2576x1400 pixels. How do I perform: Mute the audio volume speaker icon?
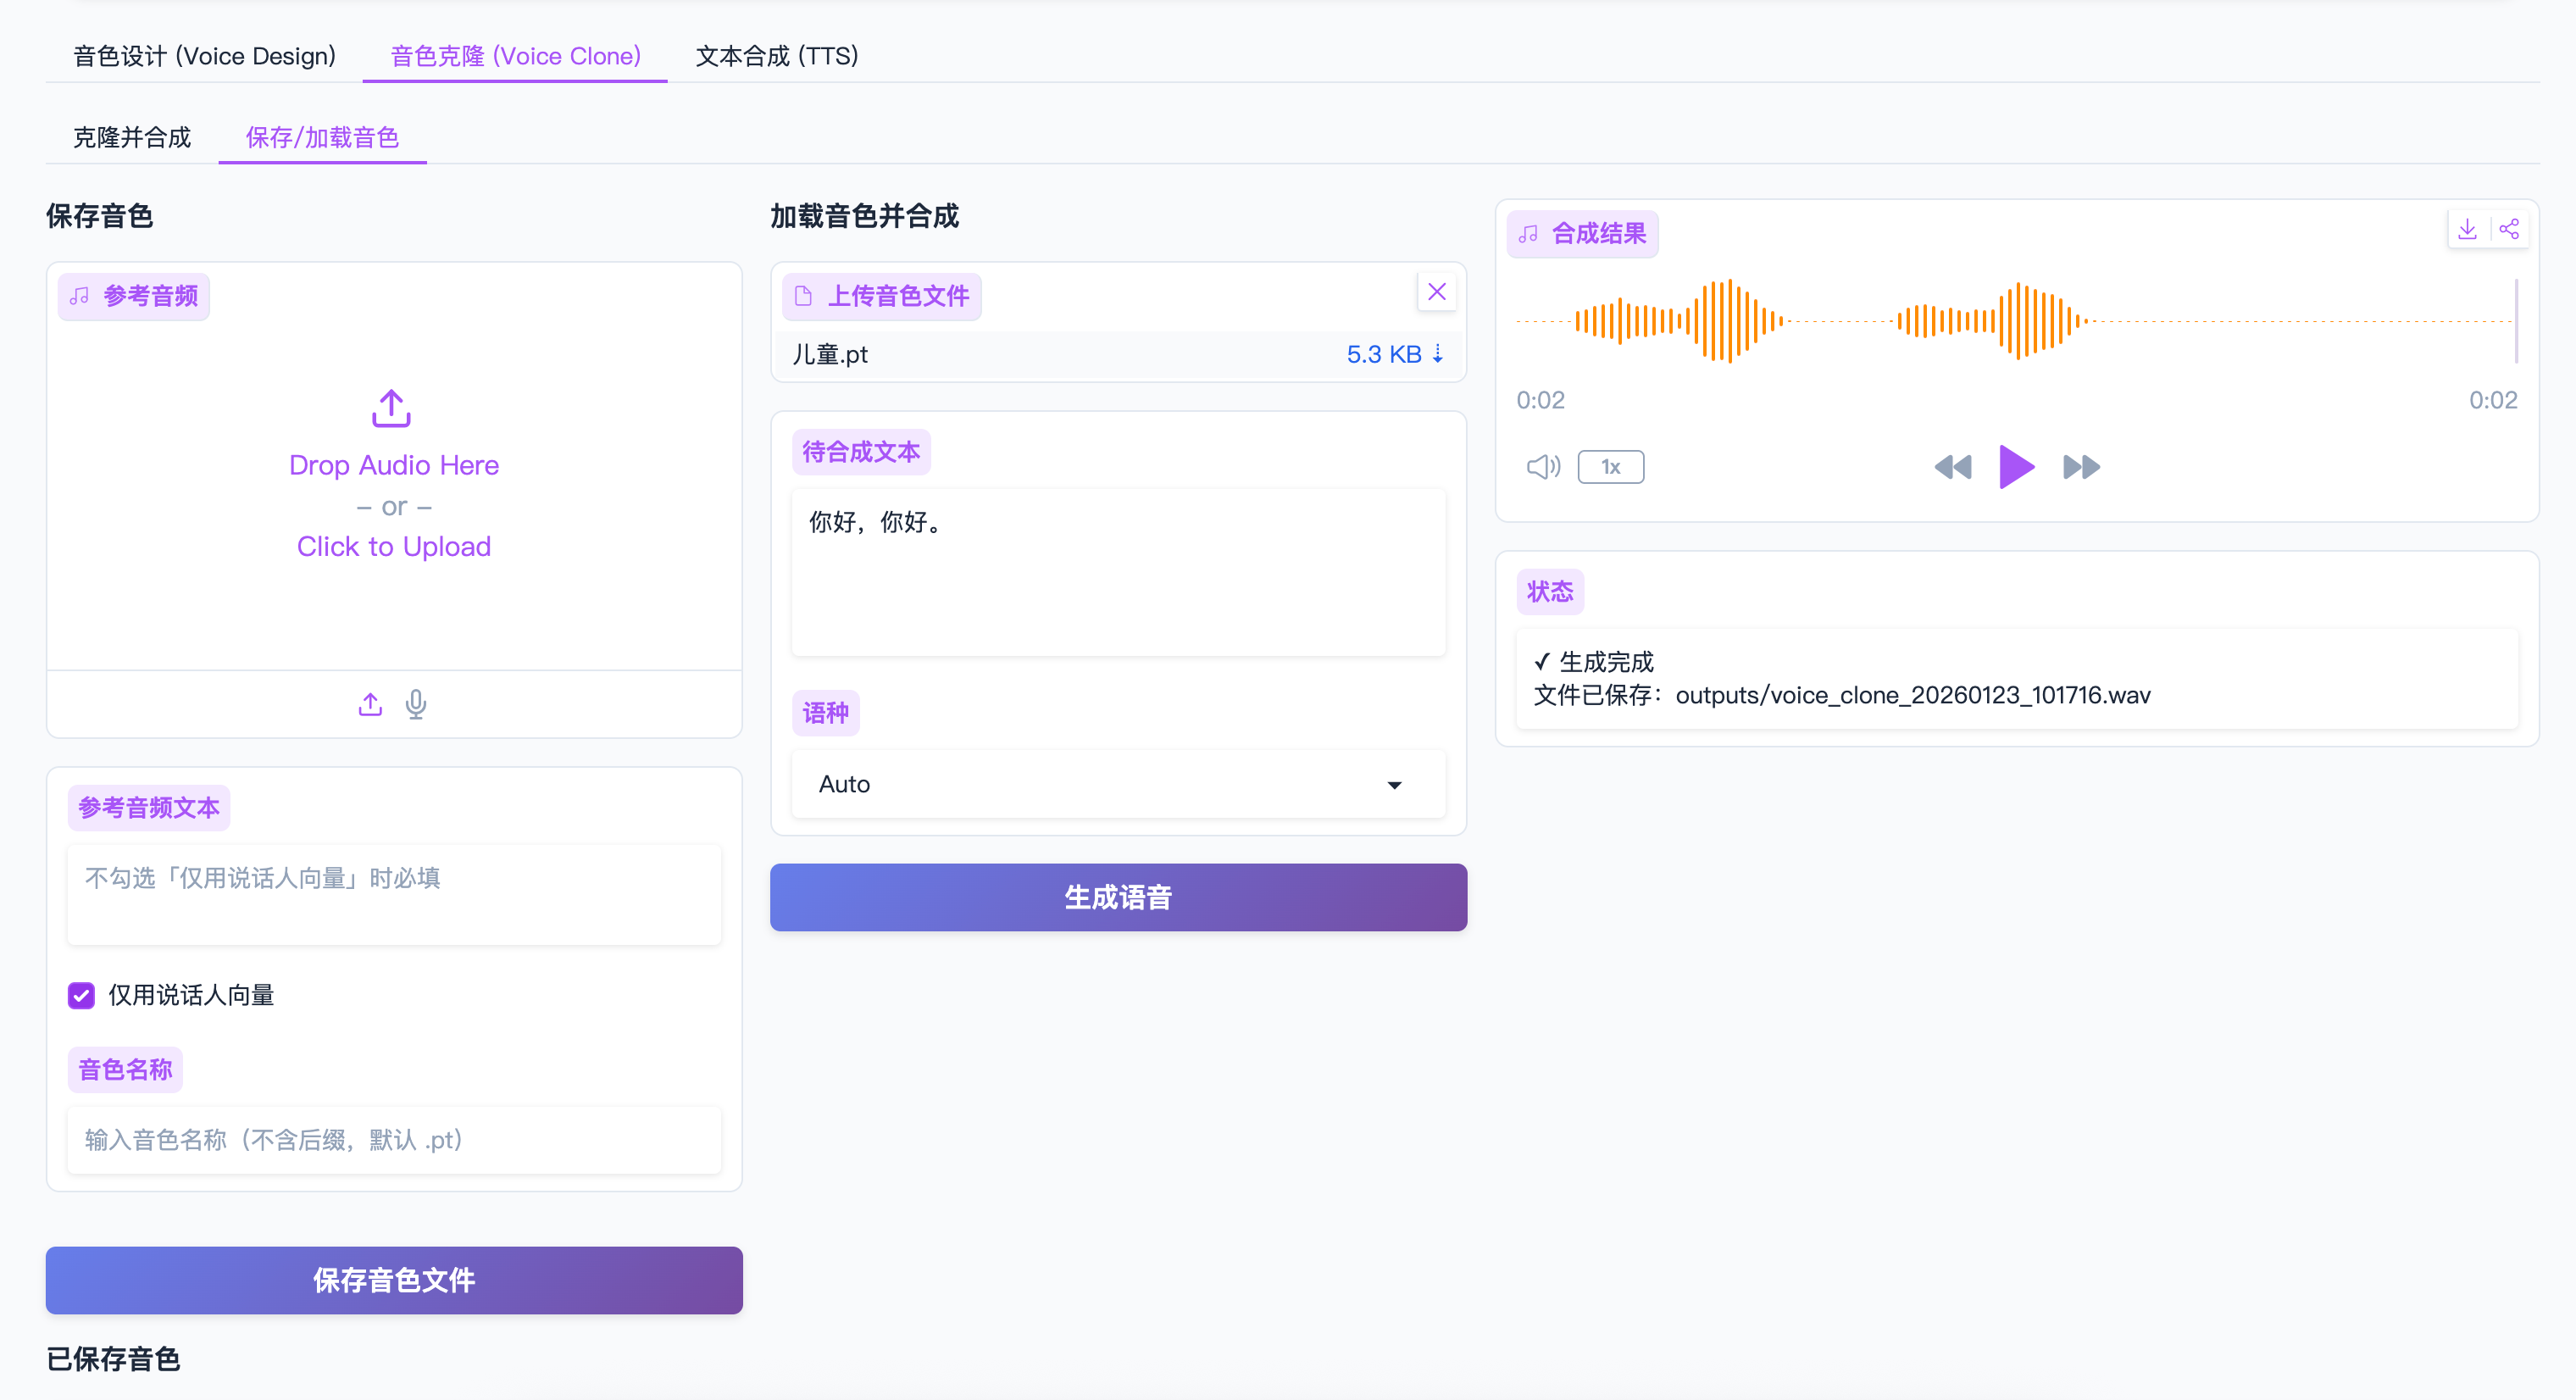point(1542,467)
